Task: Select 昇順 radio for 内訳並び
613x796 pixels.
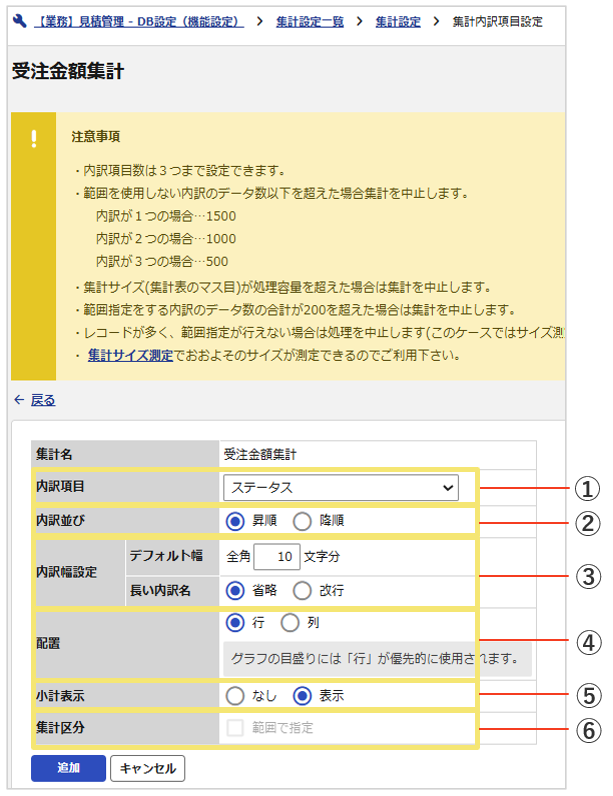Action: [x=235, y=521]
